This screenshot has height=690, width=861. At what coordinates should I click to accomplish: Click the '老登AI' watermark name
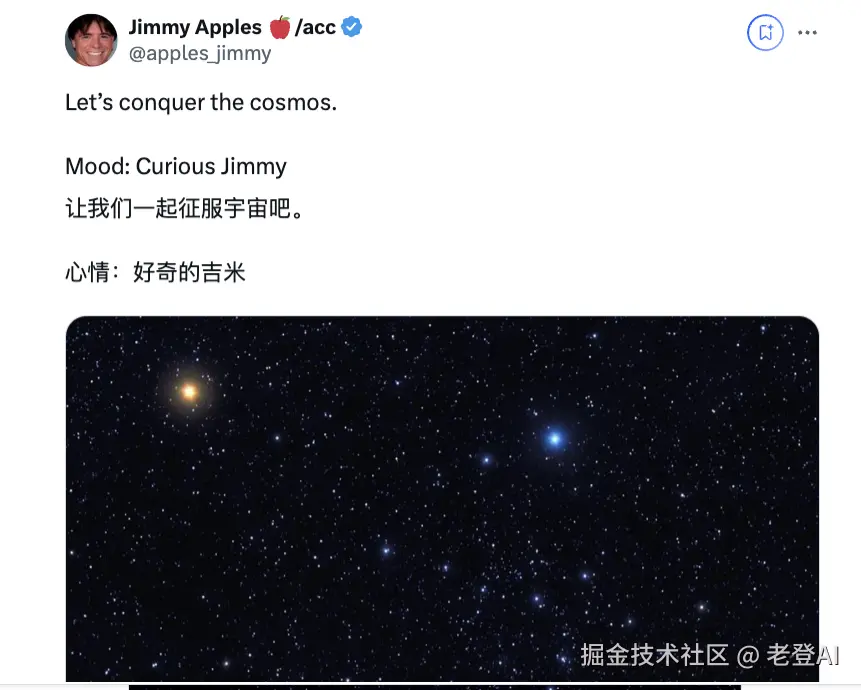pos(802,655)
